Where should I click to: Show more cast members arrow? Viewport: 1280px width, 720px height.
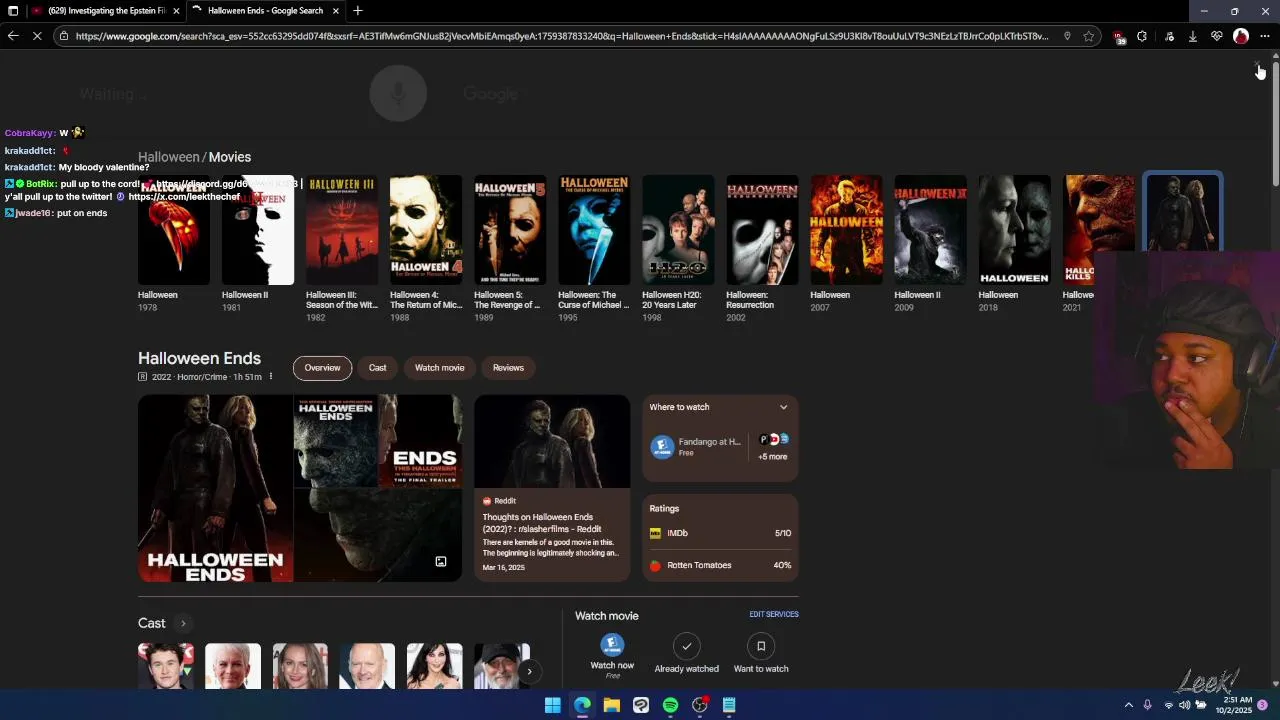tap(529, 671)
